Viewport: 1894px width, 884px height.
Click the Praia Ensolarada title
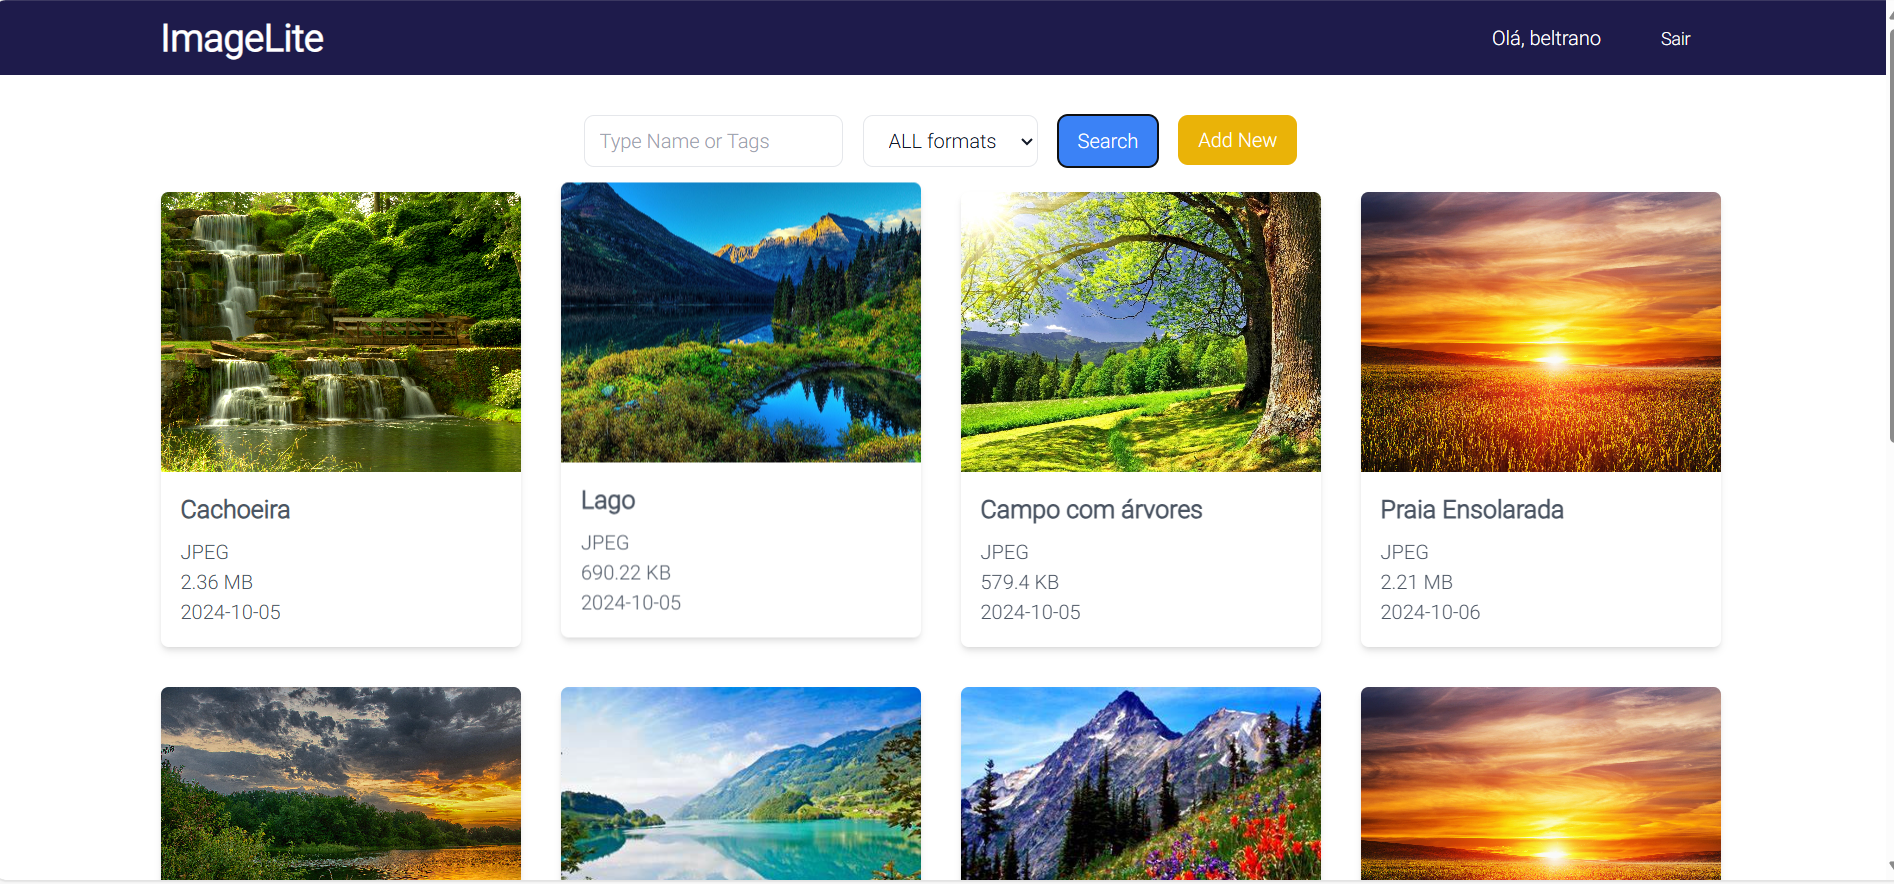pos(1472,510)
